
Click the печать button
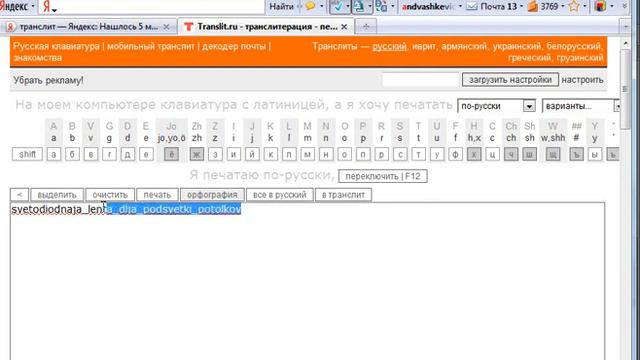[157, 195]
